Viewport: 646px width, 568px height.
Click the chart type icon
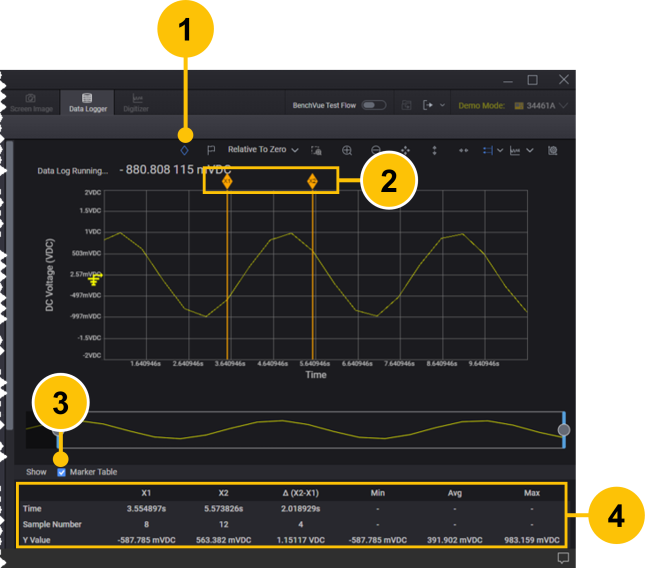point(515,150)
